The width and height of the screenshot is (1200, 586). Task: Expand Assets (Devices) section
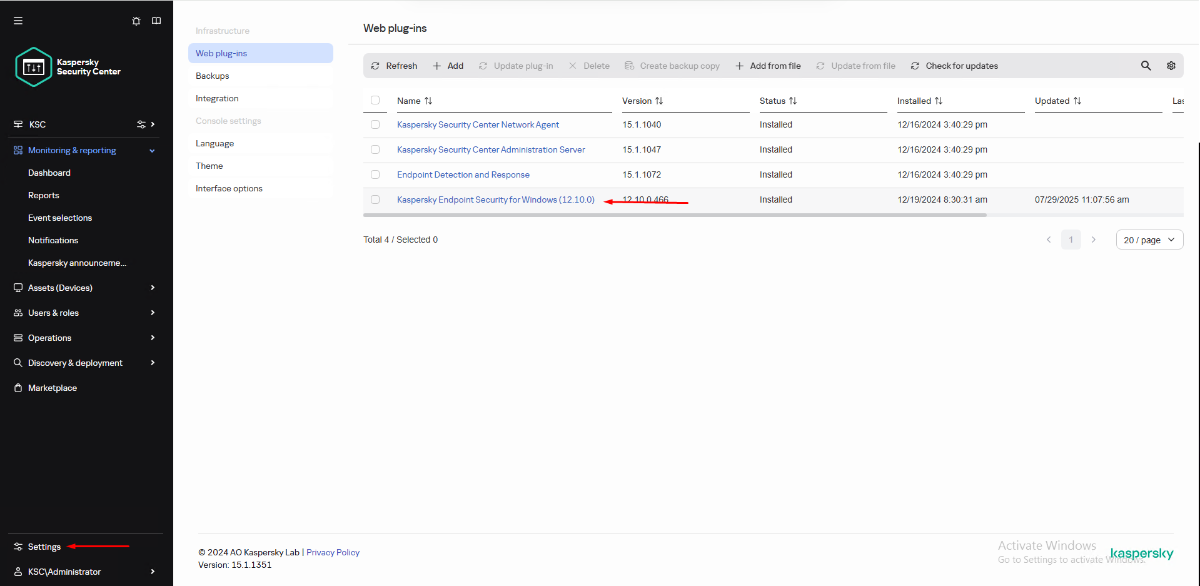[152, 288]
